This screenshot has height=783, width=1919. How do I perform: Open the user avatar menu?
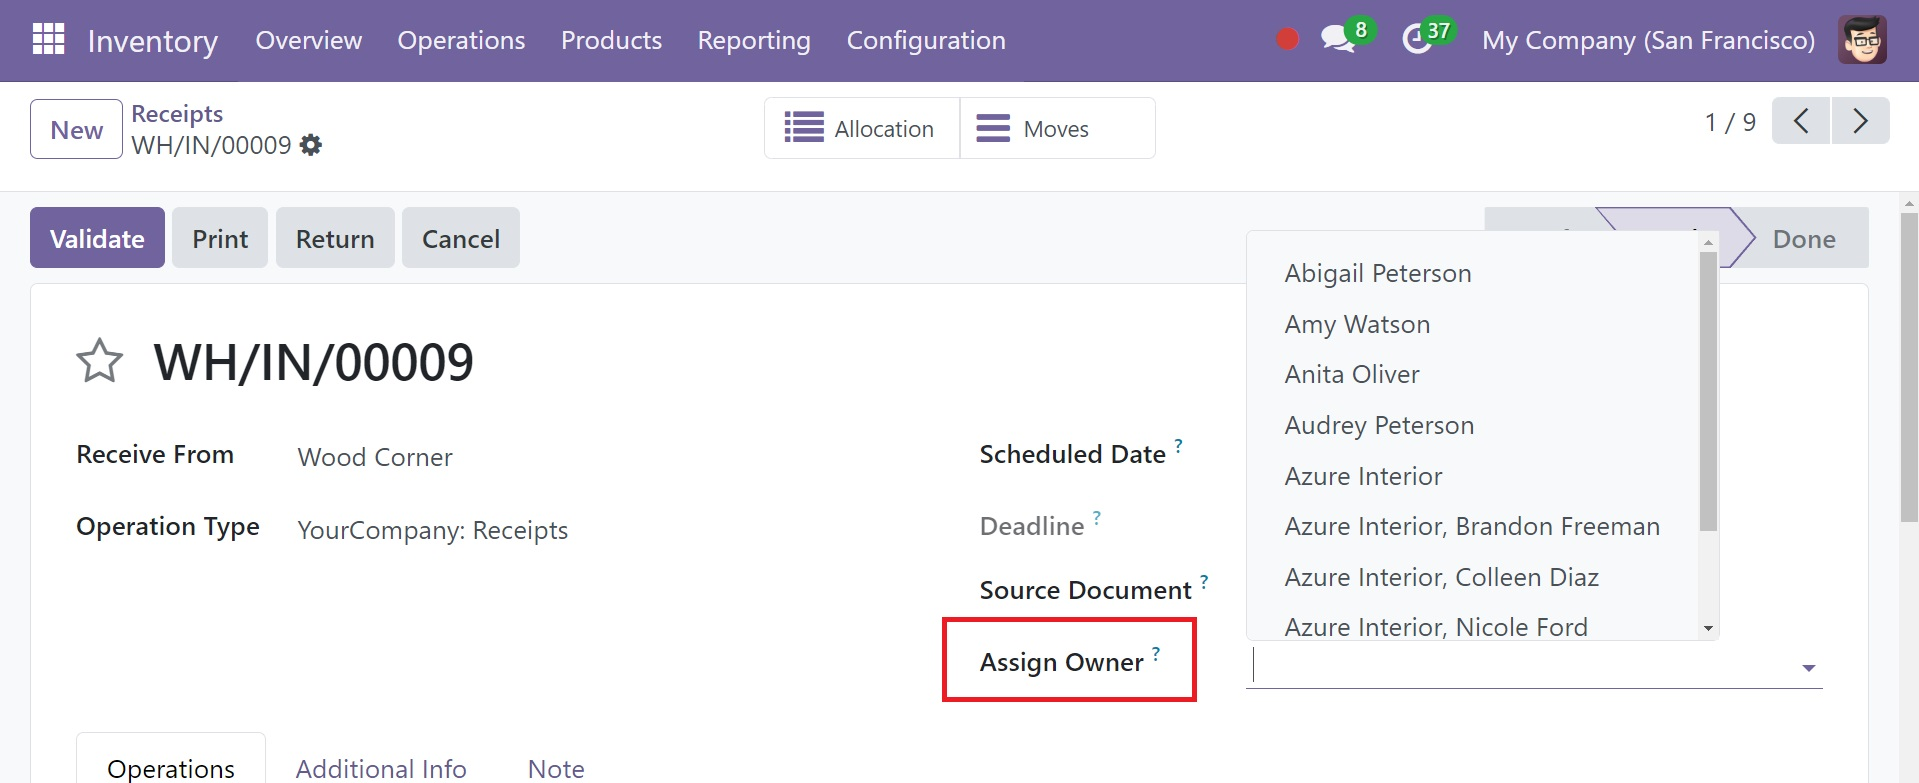pos(1862,40)
